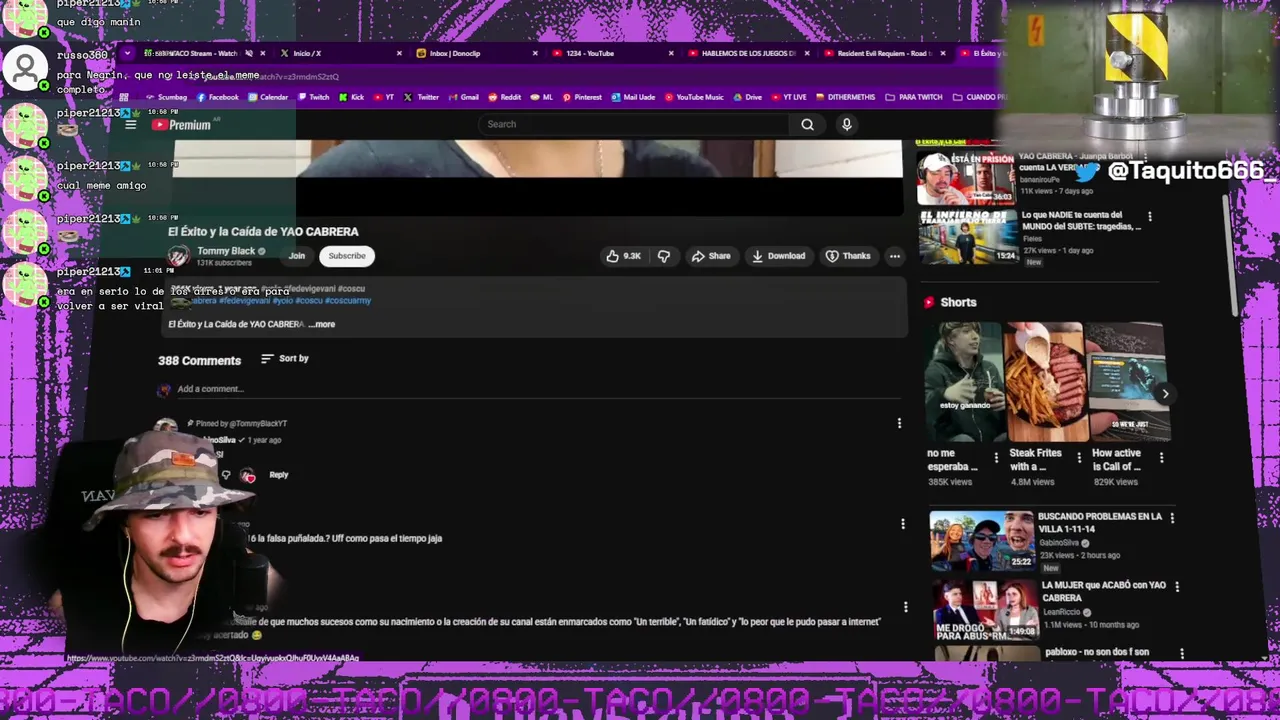Screen dimensions: 1280x720
Task: Click the Join channel button
Action: pyautogui.click(x=297, y=256)
